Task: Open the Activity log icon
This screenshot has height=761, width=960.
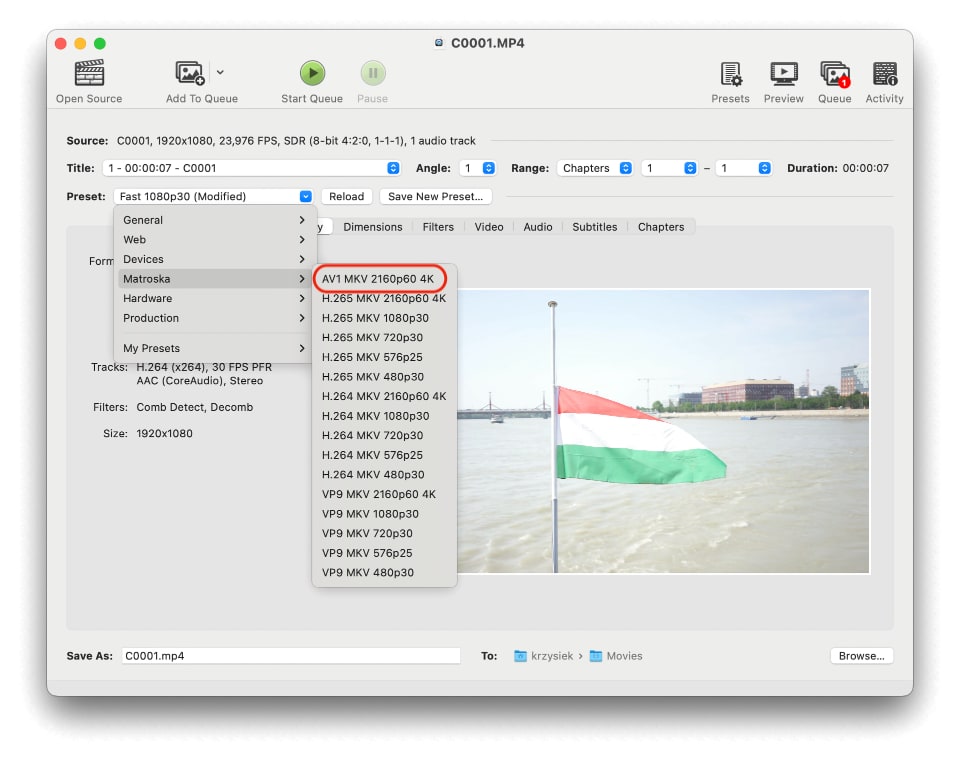Action: [x=884, y=74]
